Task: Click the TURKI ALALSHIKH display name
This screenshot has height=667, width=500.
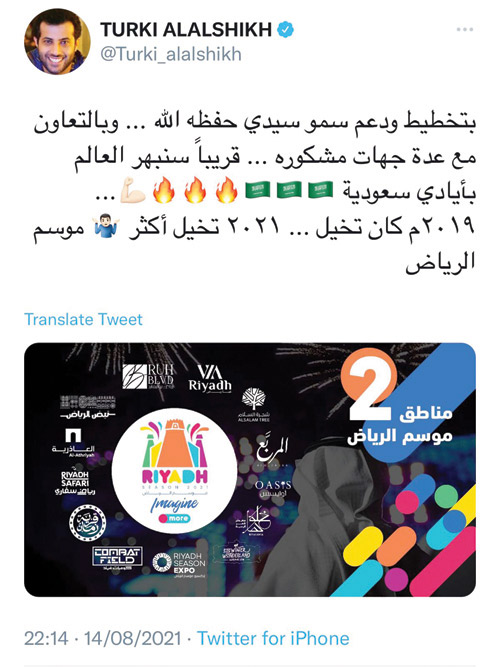Action: pos(186,30)
